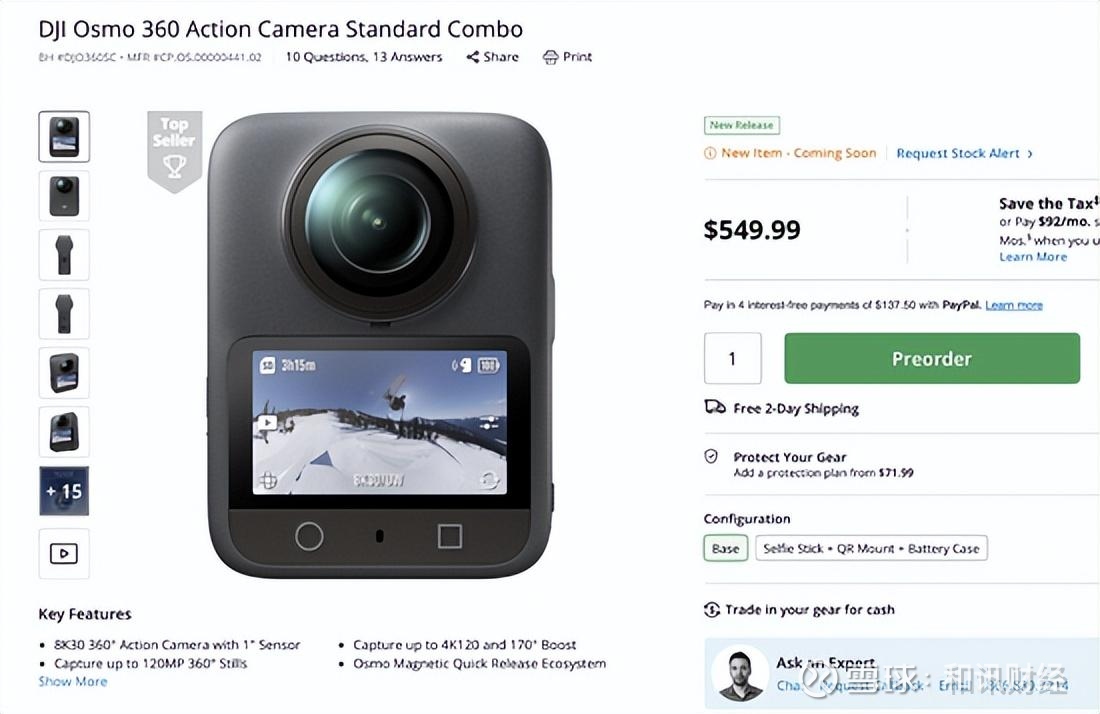
Task: Click the Print printer icon
Action: pyautogui.click(x=550, y=57)
